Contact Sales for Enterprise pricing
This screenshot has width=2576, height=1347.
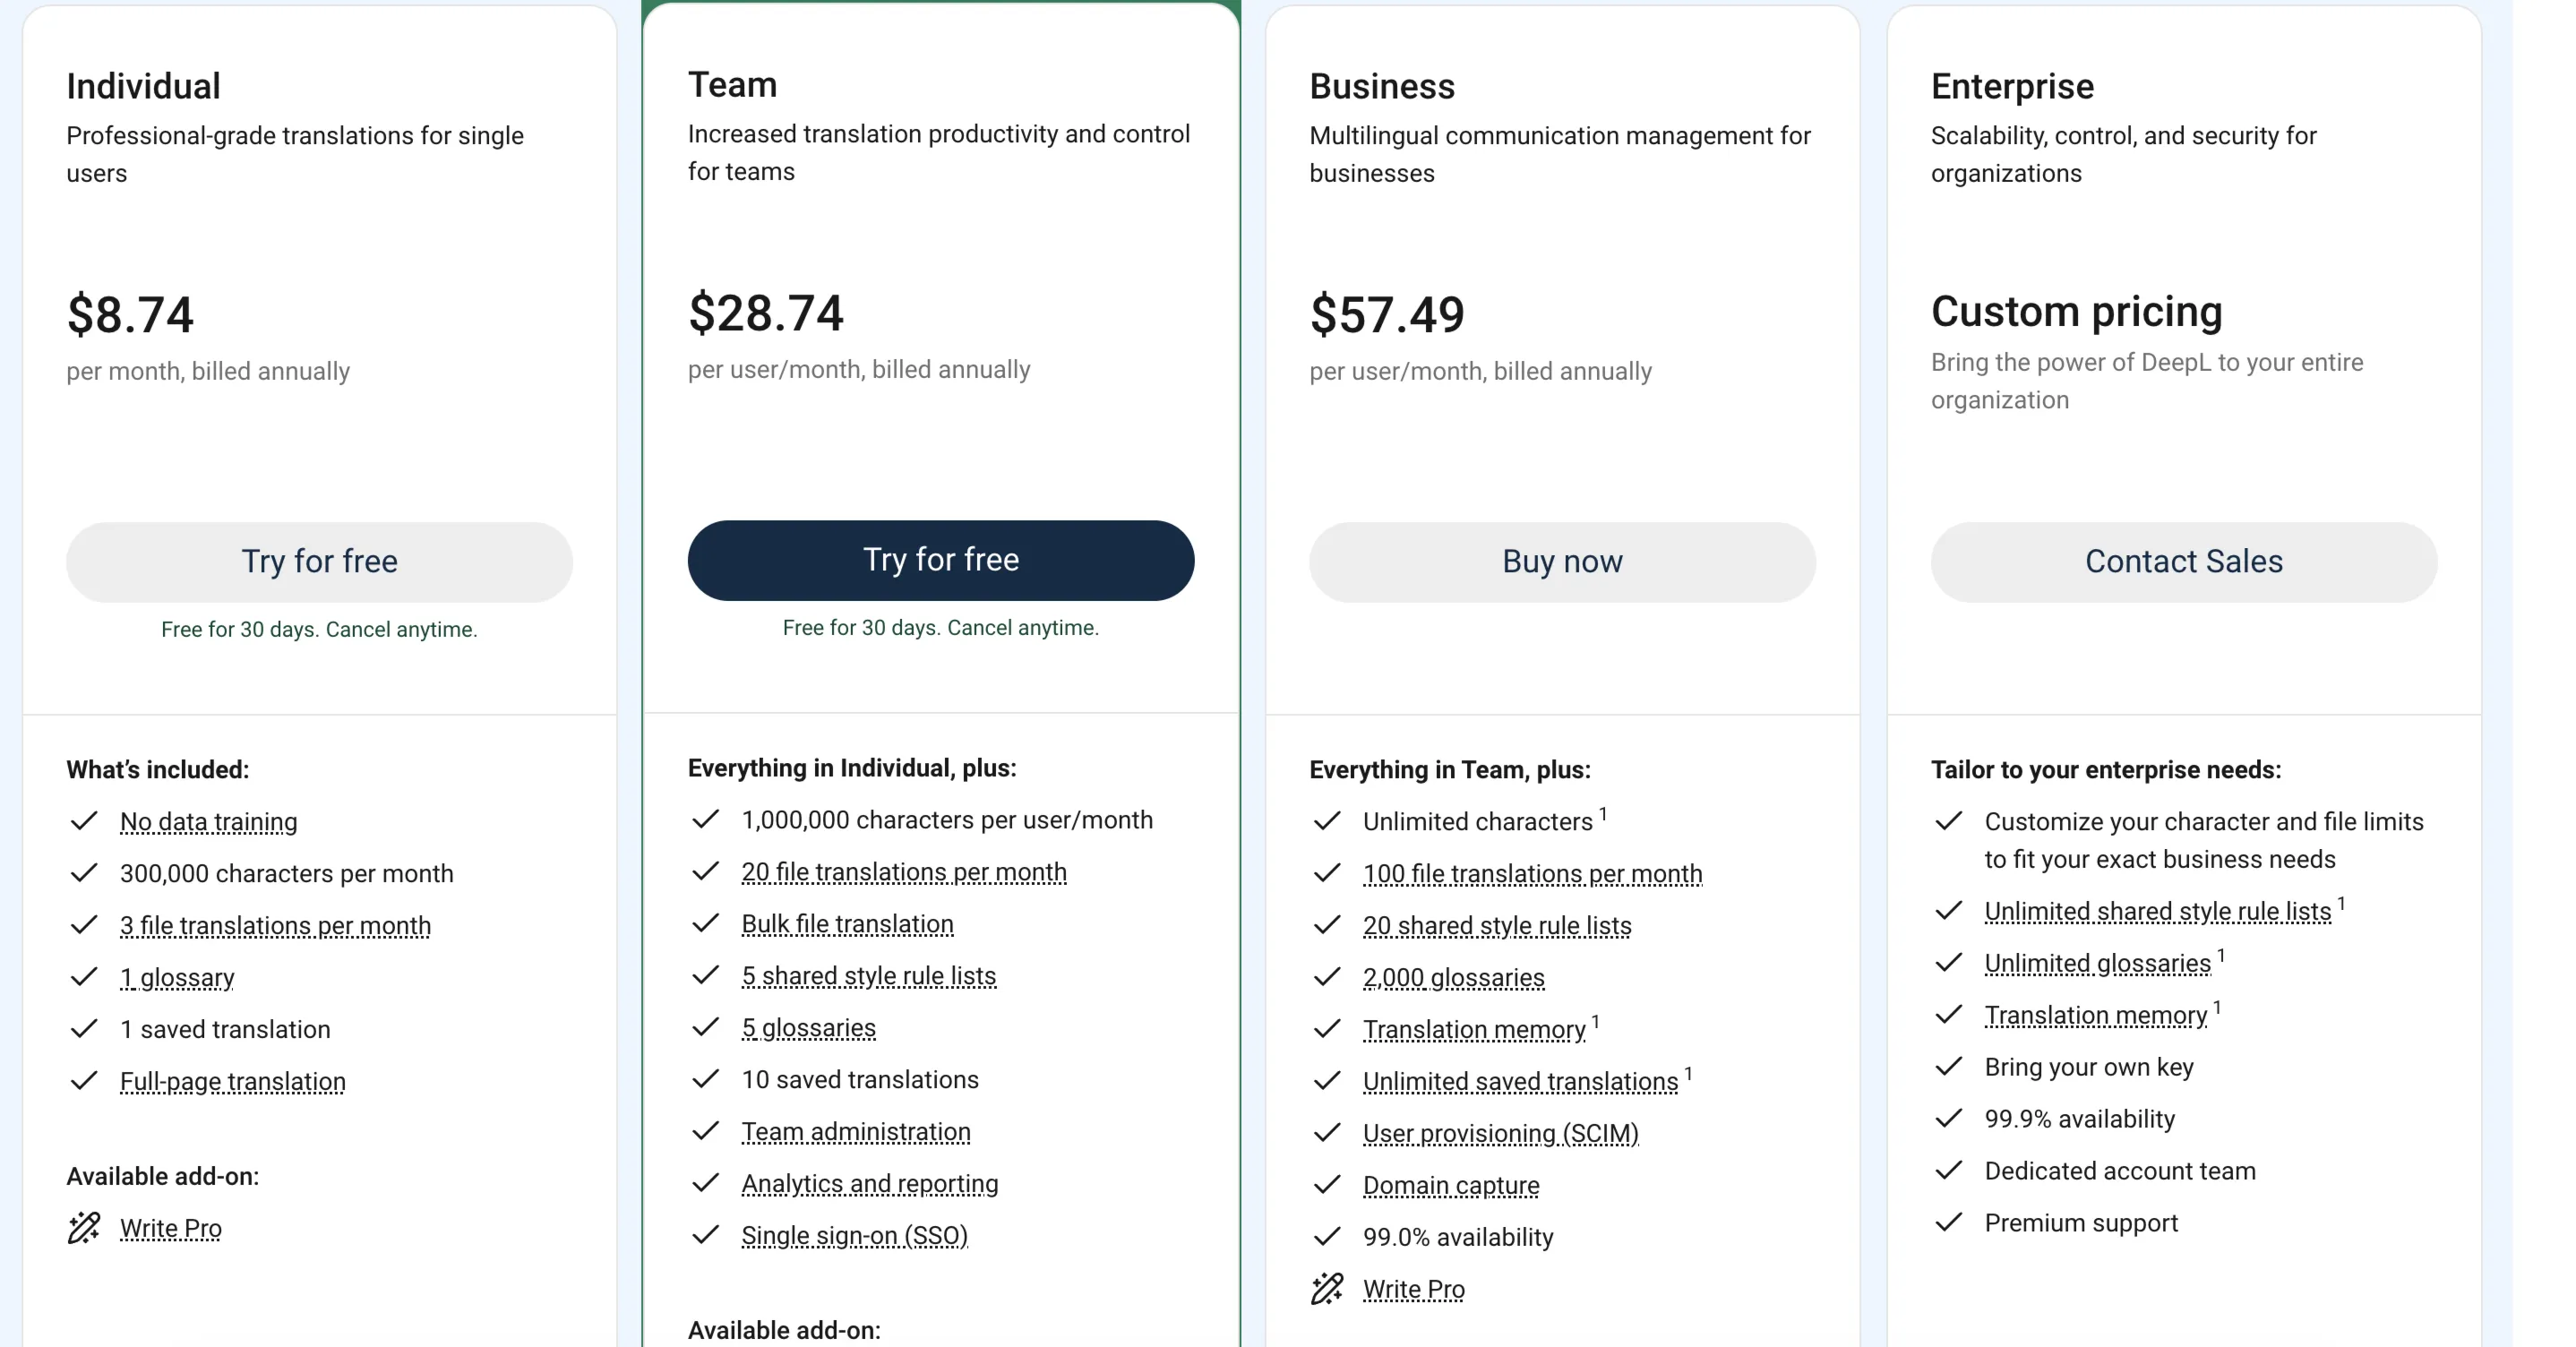pos(2183,561)
